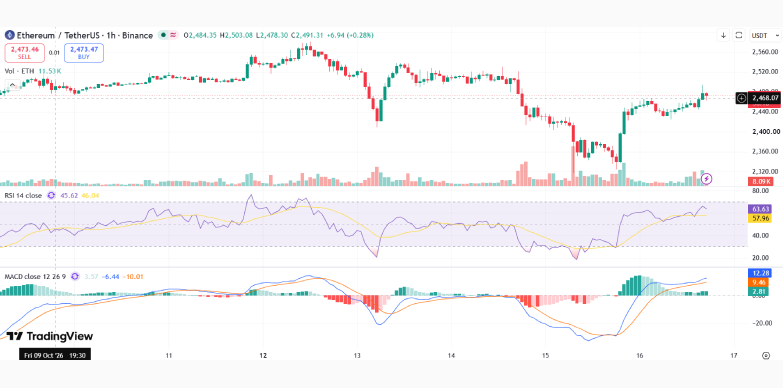Open the USDT currency dropdown
783x388 pixels.
click(765, 35)
